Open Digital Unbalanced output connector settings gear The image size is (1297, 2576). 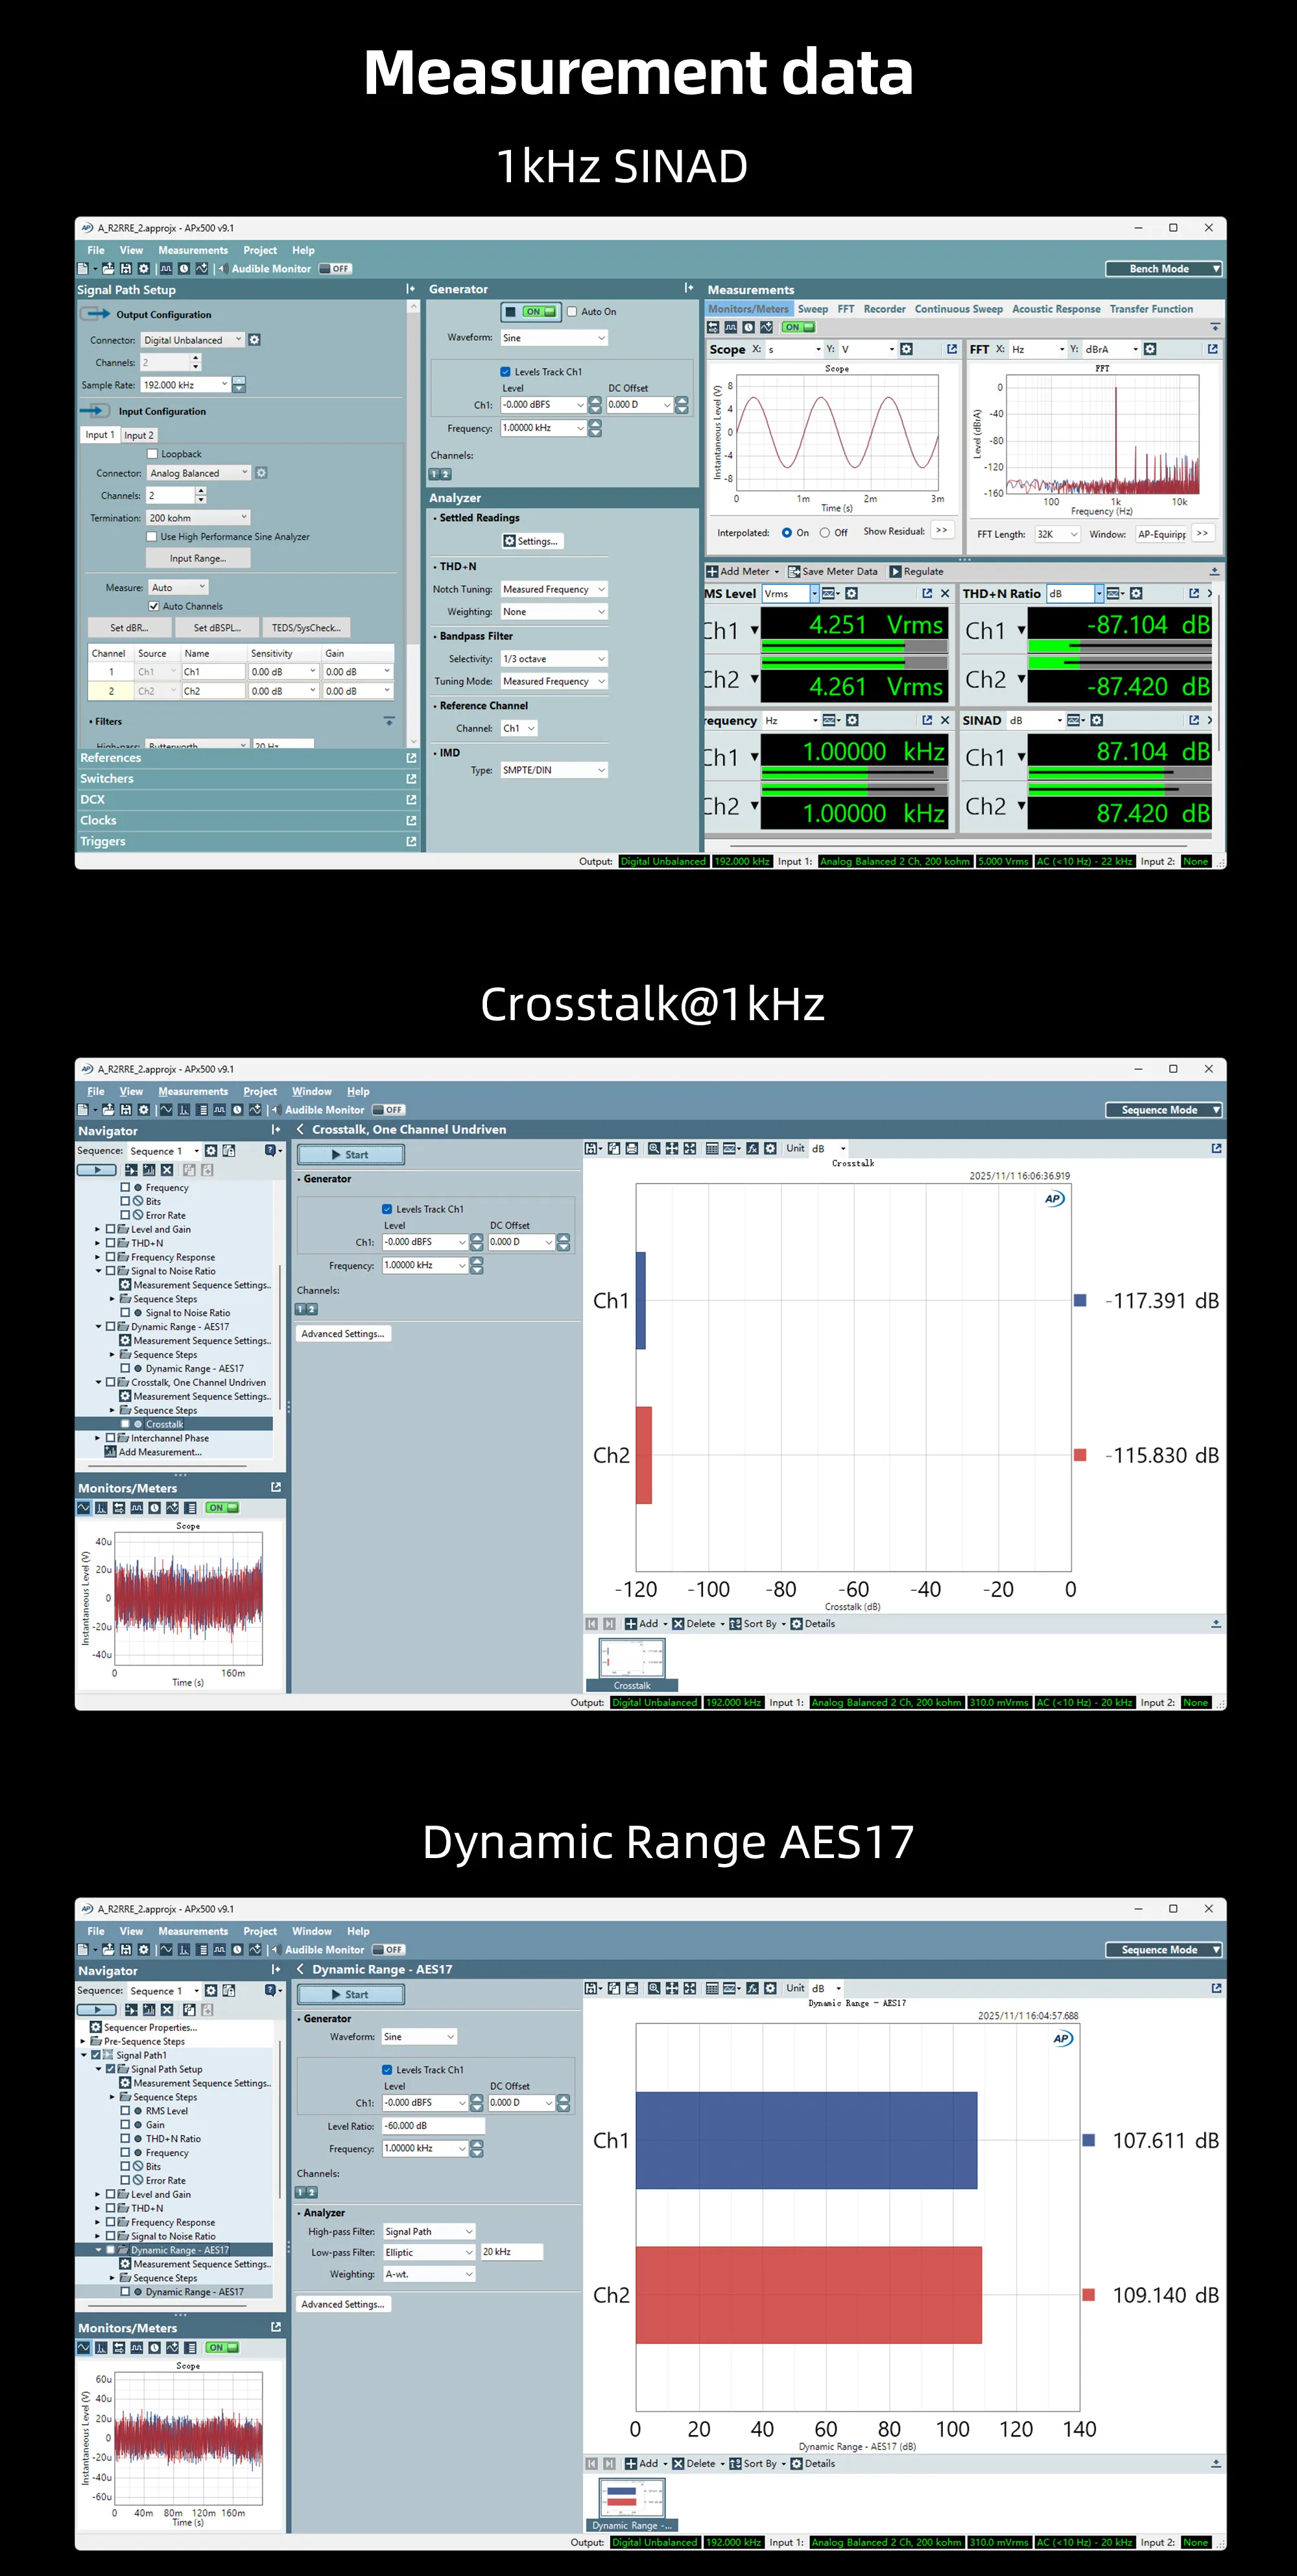pos(255,340)
